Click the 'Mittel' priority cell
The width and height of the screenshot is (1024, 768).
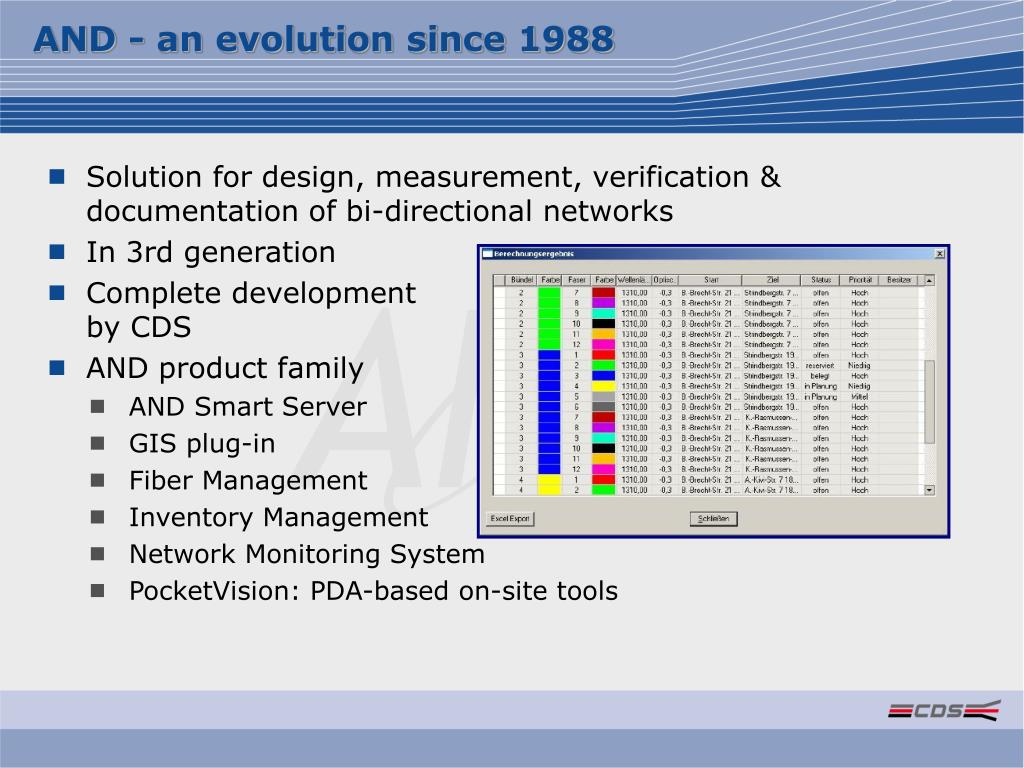(859, 396)
